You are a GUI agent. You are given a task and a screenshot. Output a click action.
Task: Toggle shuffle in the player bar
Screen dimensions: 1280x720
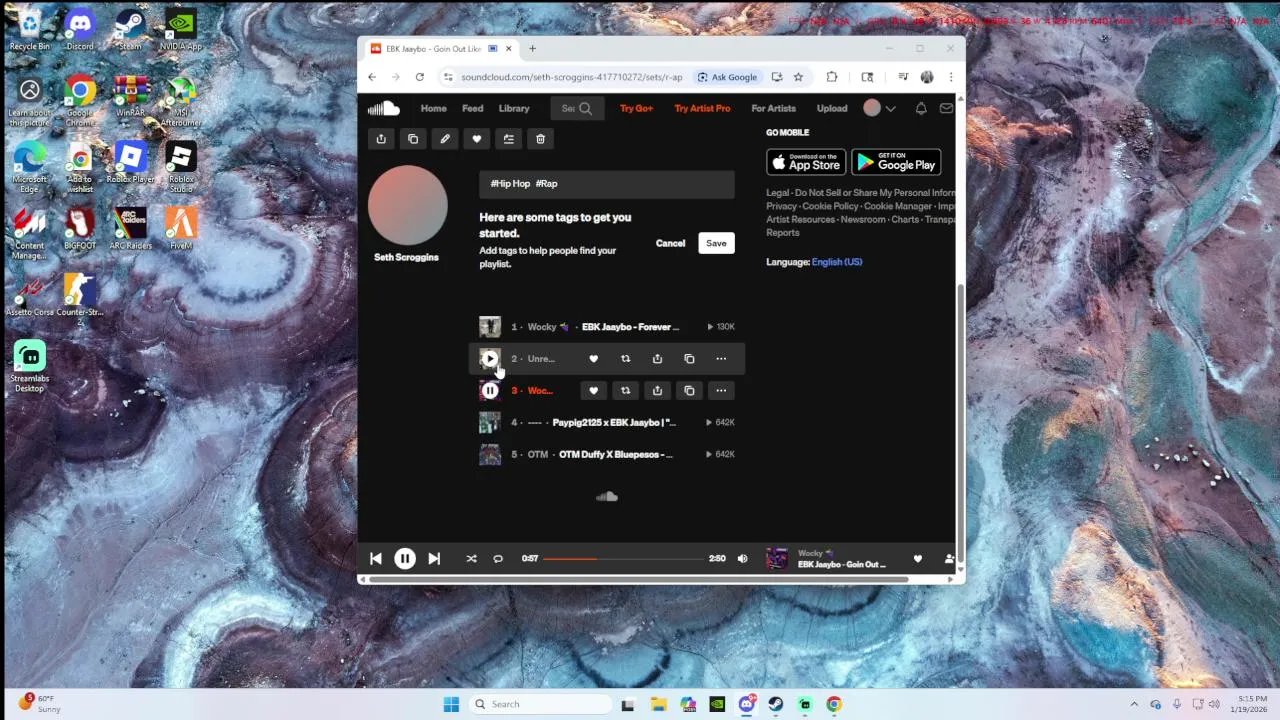click(x=471, y=559)
